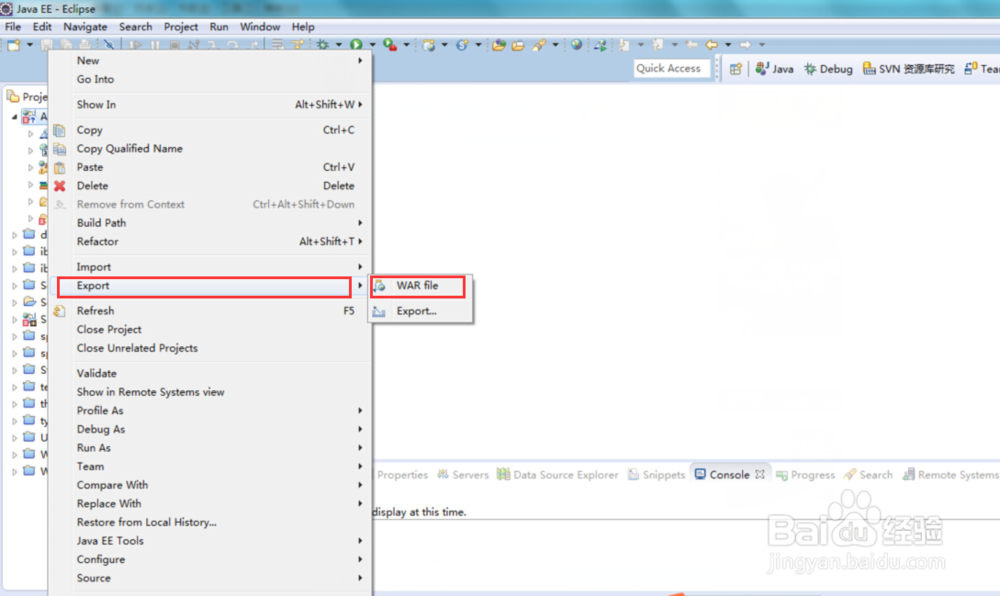Open the Window menu
Viewport: 1000px width, 596px height.
(260, 27)
